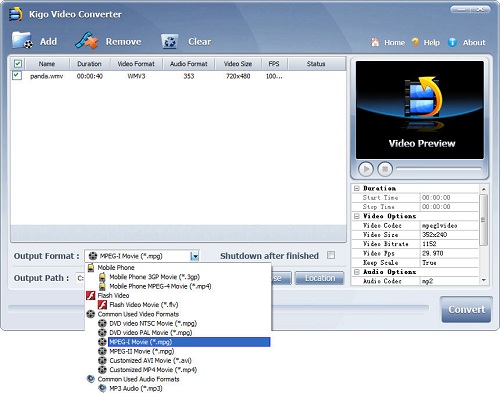The image size is (500, 393).
Task: Click the Remove item icon
Action: 86,41
